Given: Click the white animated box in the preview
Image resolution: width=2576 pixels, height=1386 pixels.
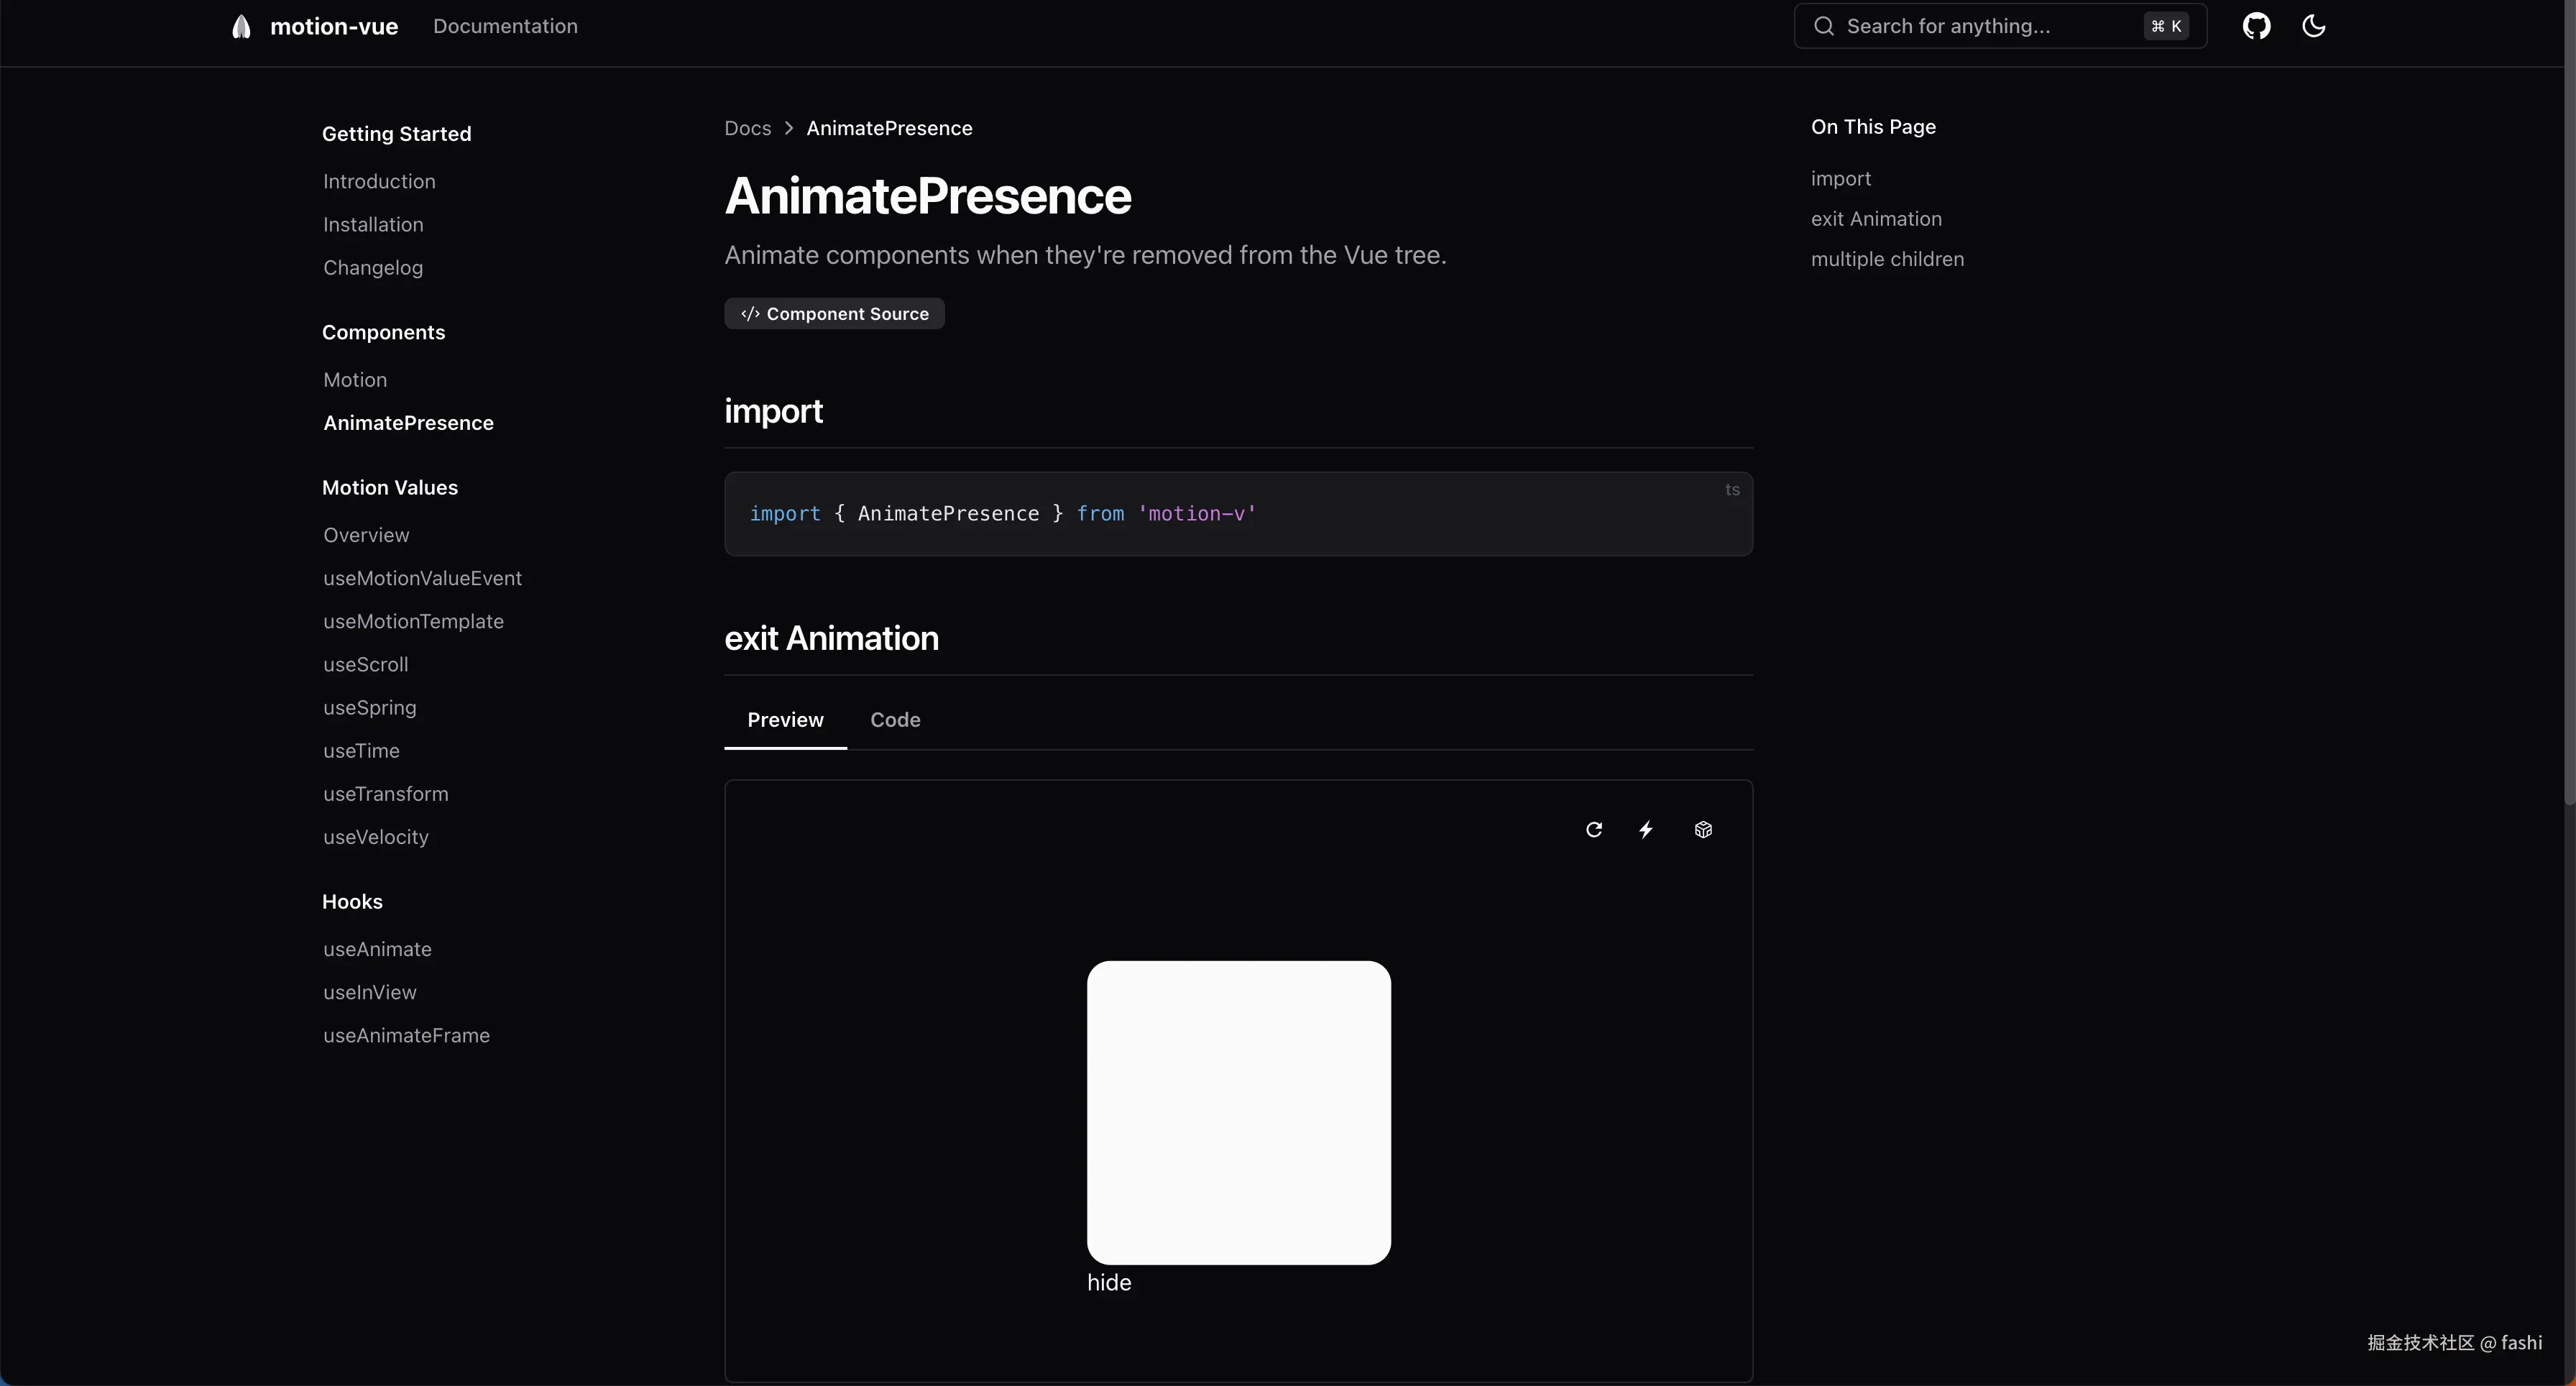Looking at the screenshot, I should pos(1238,1112).
